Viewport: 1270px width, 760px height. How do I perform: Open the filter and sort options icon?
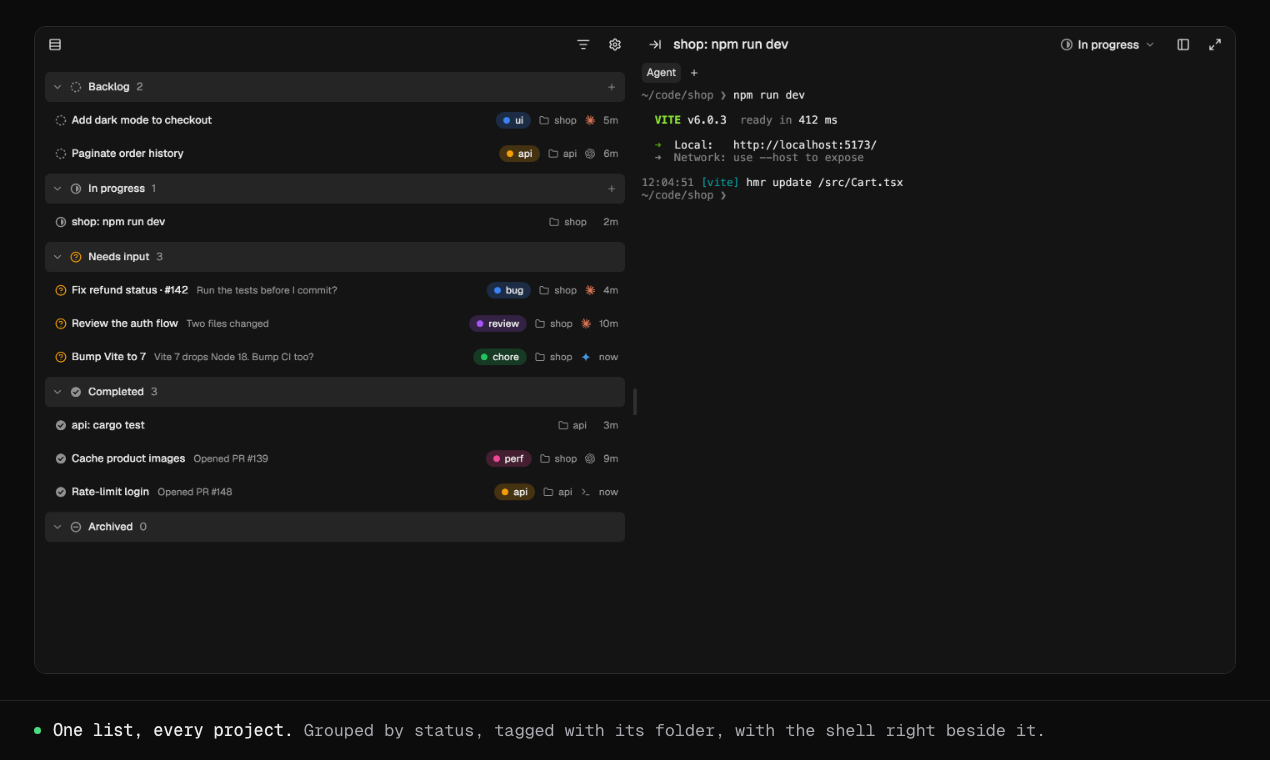[583, 45]
